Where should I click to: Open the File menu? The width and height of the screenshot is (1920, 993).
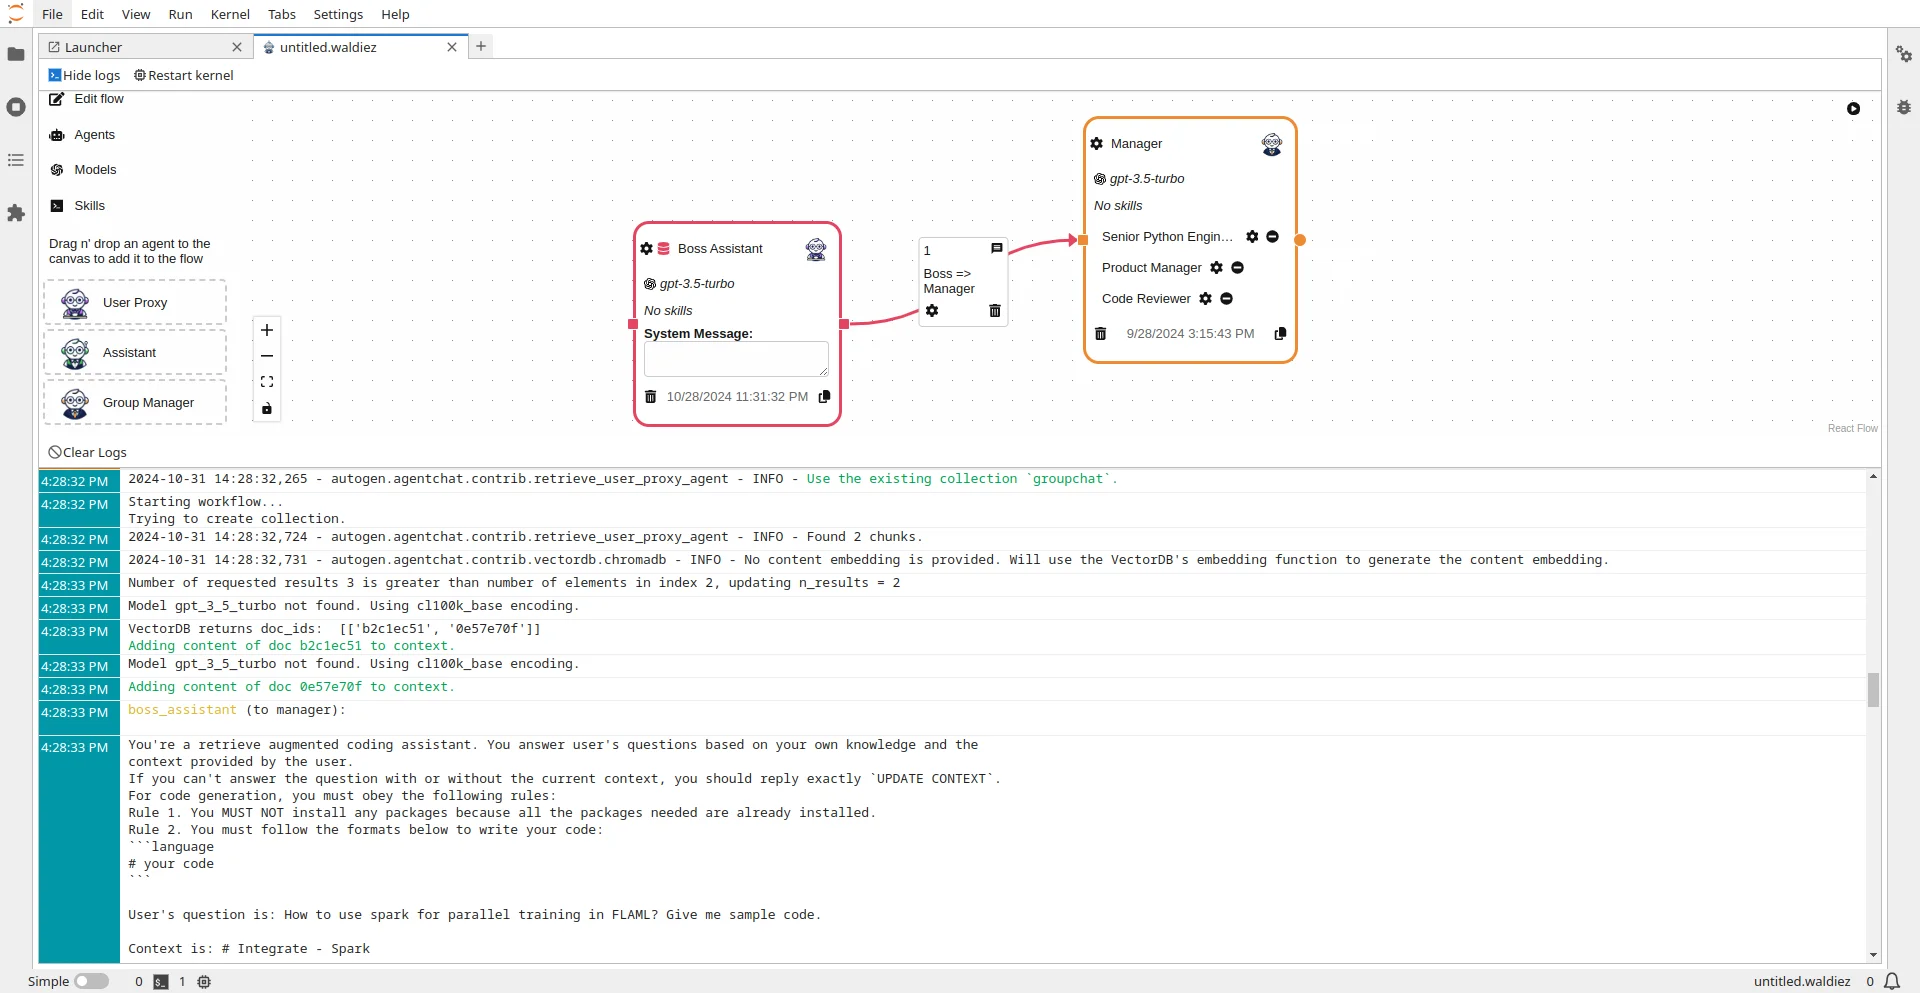click(x=52, y=14)
